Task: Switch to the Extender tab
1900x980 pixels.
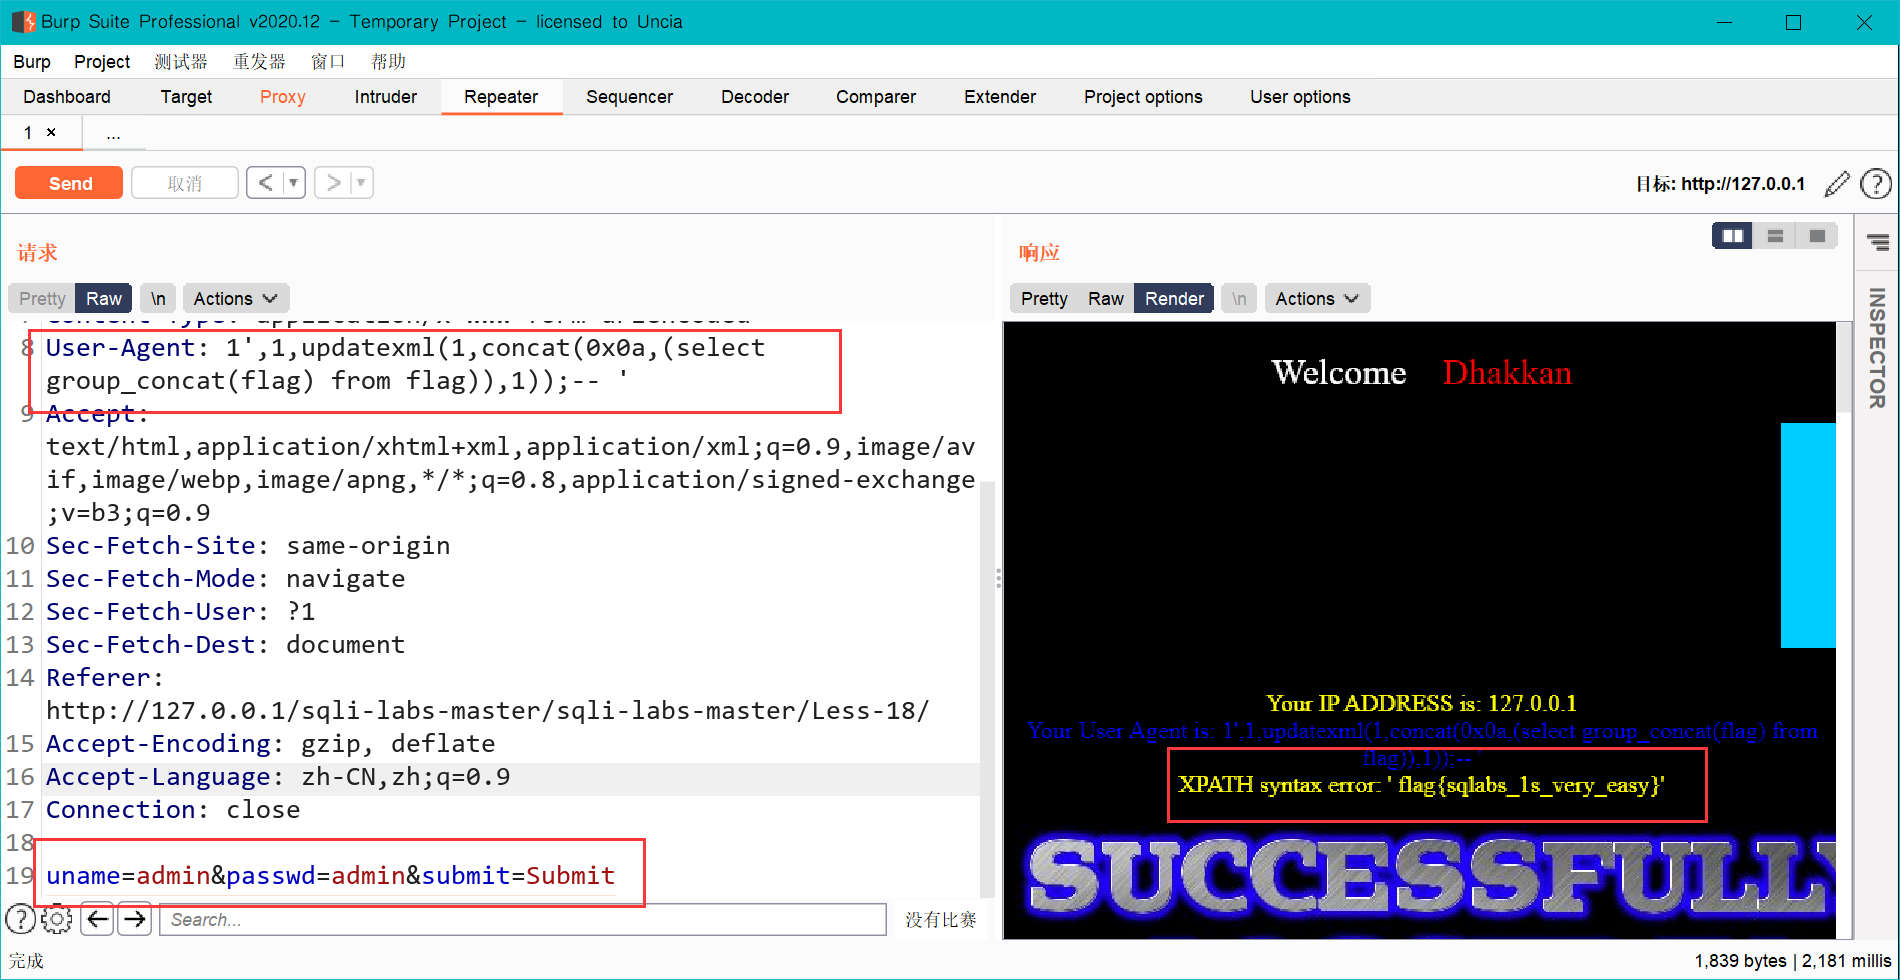Action: tap(1000, 97)
